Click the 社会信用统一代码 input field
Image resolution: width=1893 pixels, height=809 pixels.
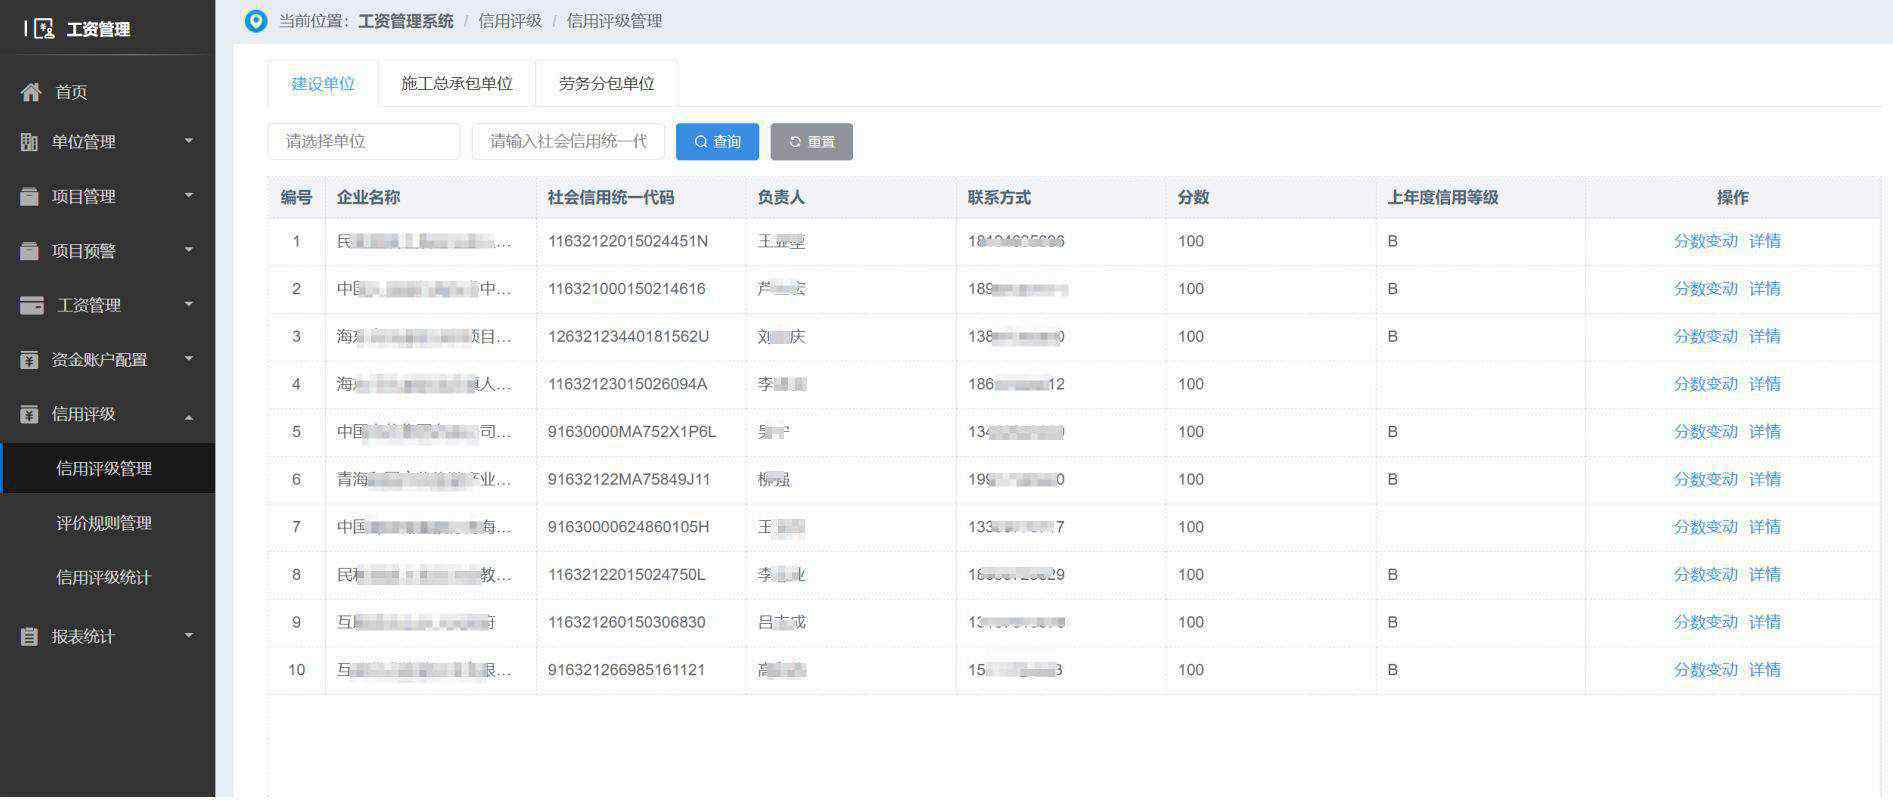(x=567, y=141)
